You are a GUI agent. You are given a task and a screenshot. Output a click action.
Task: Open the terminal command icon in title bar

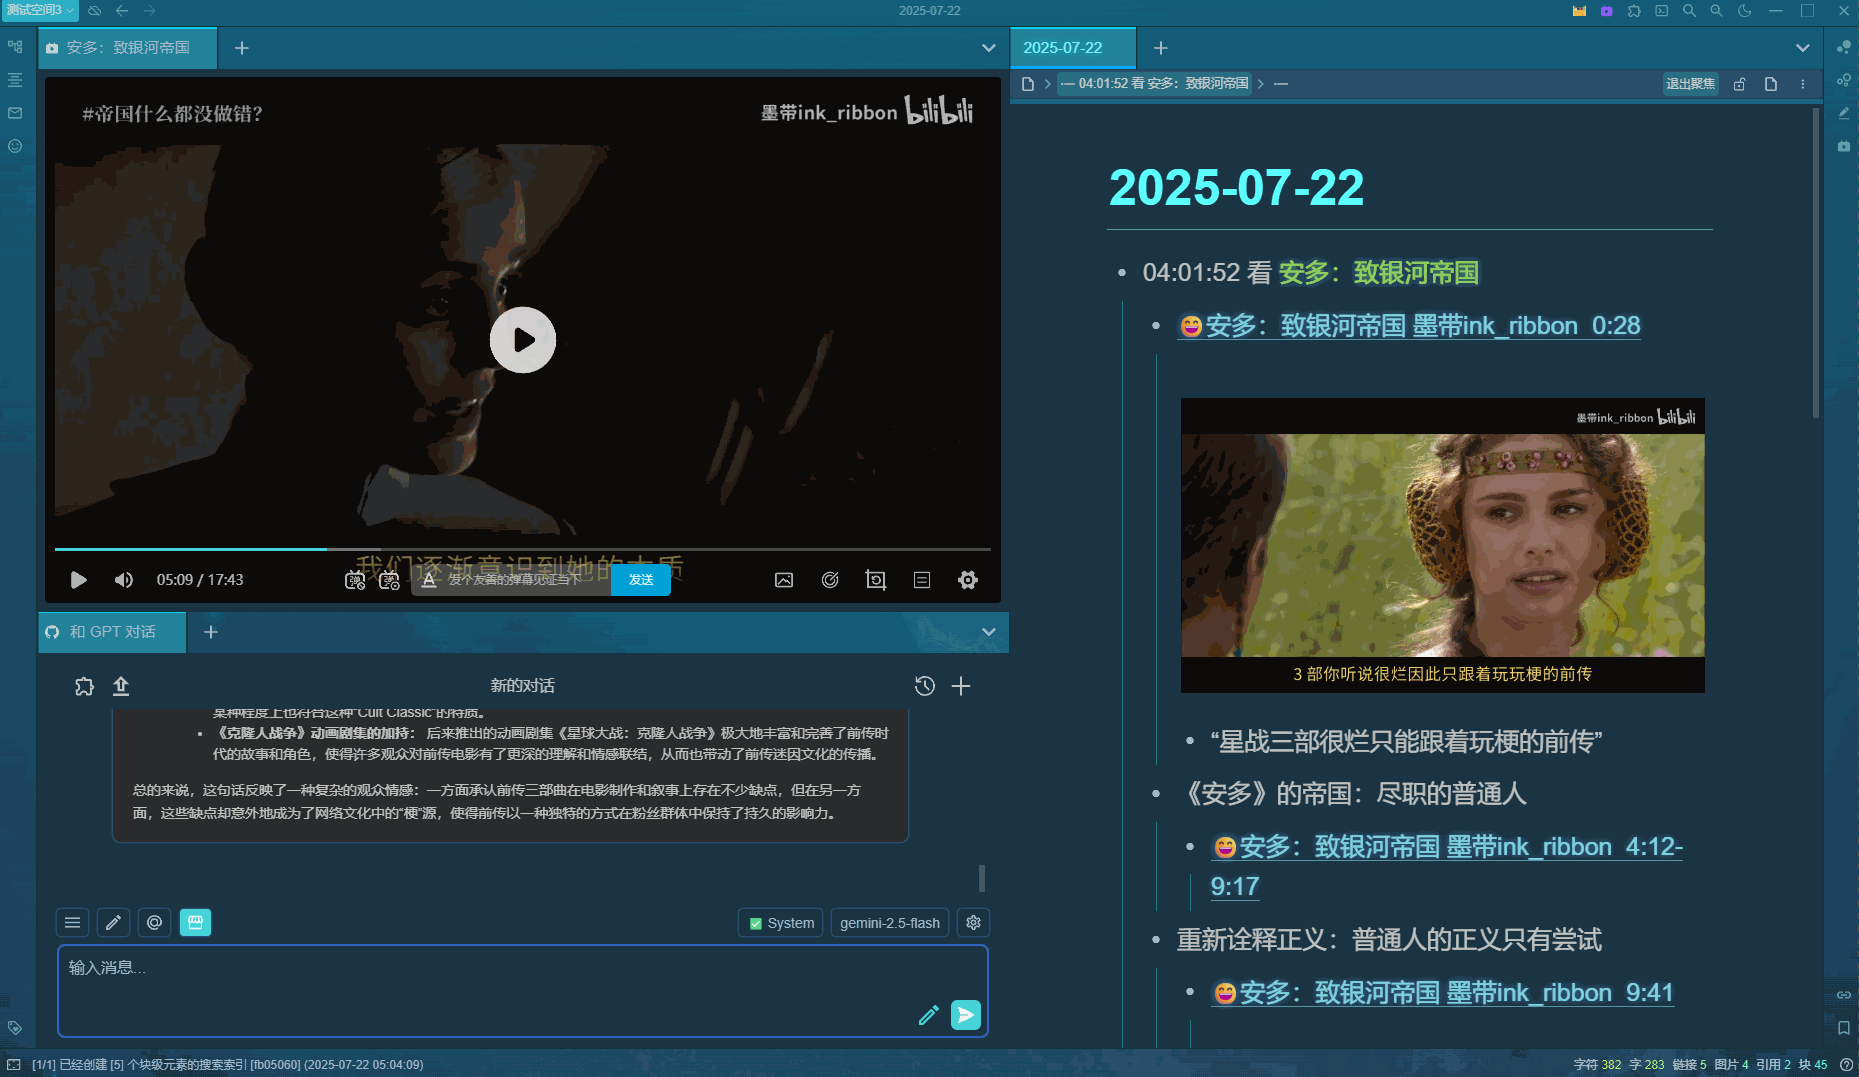coord(1661,11)
